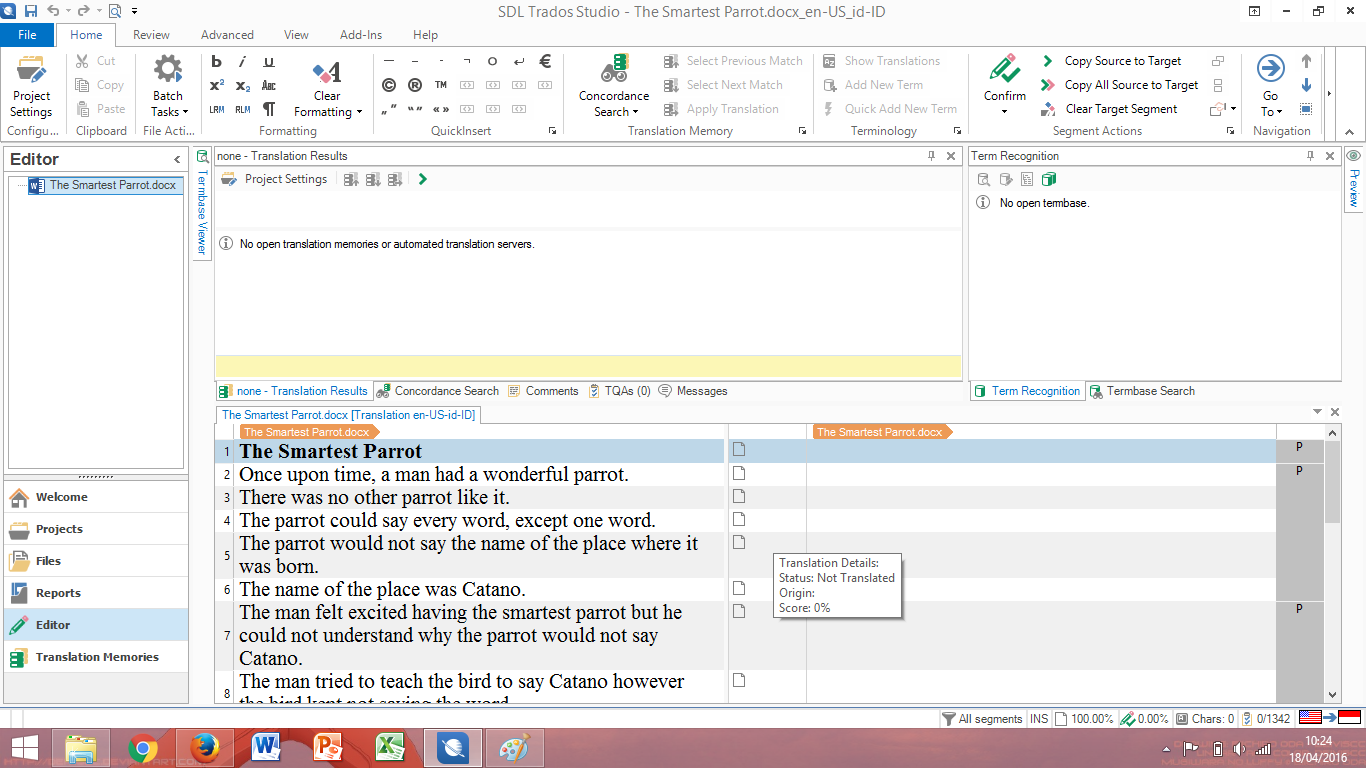Screen dimensions: 1366x768
Task: Click Copy All Source to Target
Action: point(1119,85)
